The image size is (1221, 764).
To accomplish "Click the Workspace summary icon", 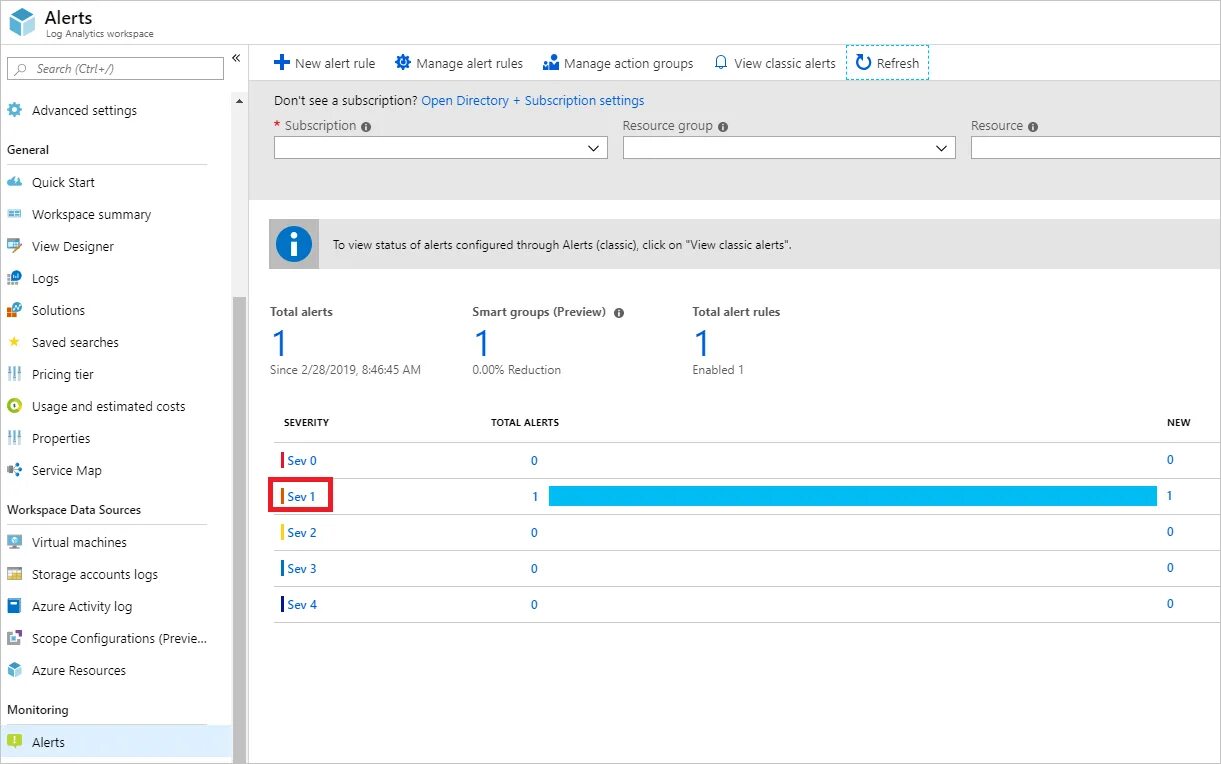I will click(14, 214).
